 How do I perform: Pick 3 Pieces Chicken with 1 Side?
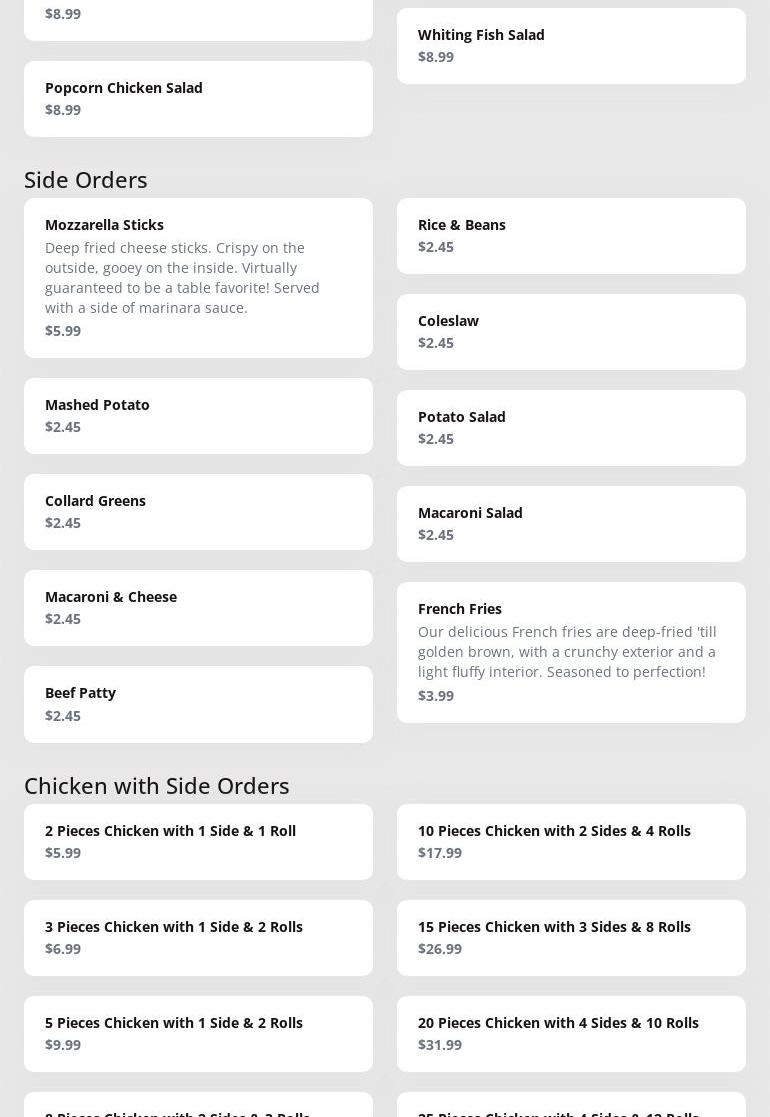click(198, 937)
